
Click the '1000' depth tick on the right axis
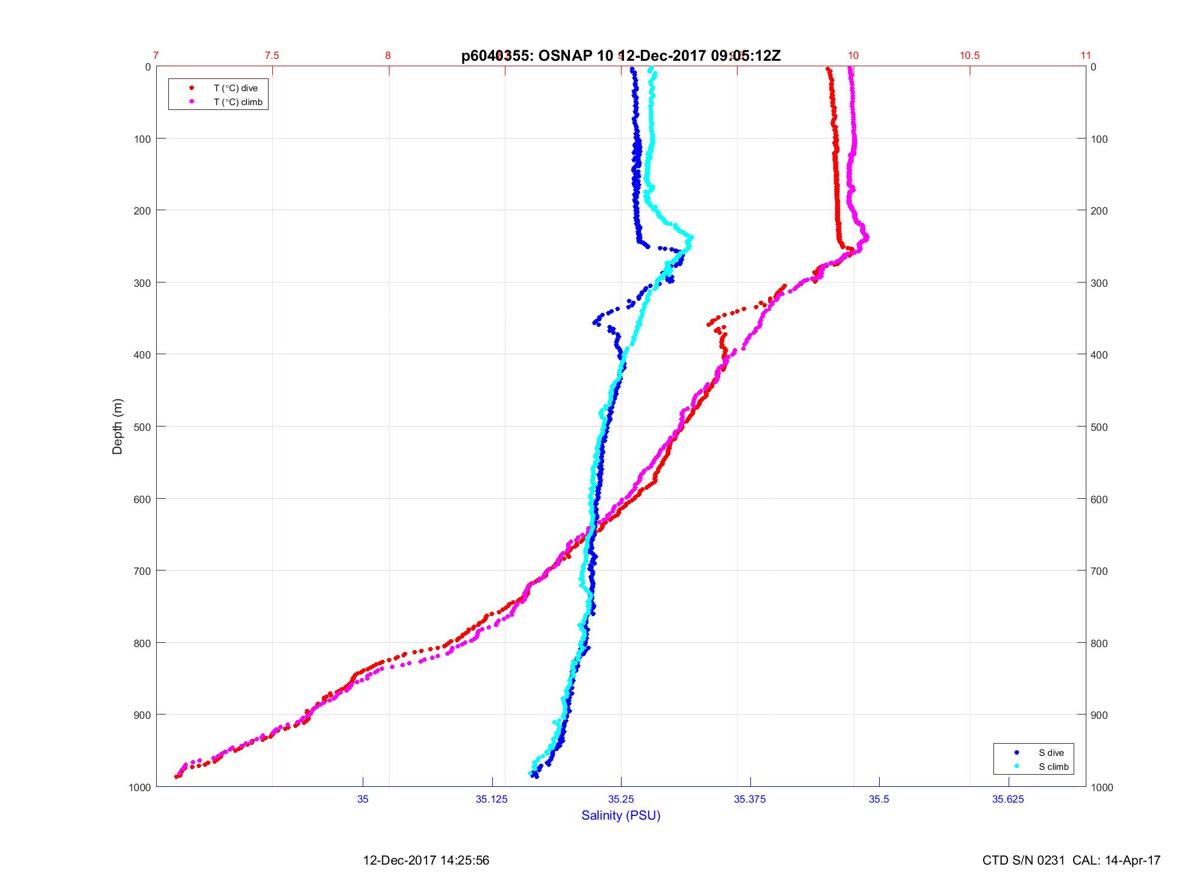(1104, 787)
